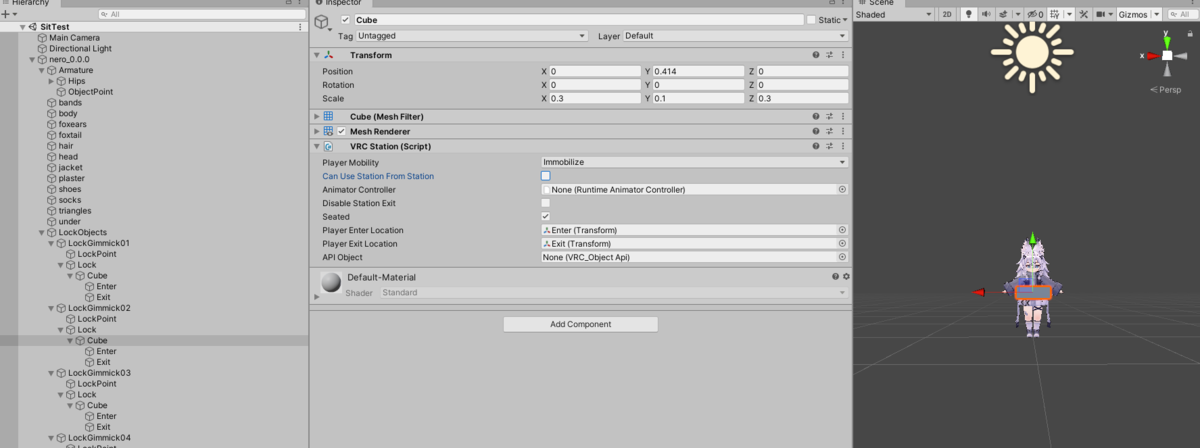This screenshot has width=1200, height=448.
Task: Open Static flags dropdown arrow
Action: pos(844,20)
